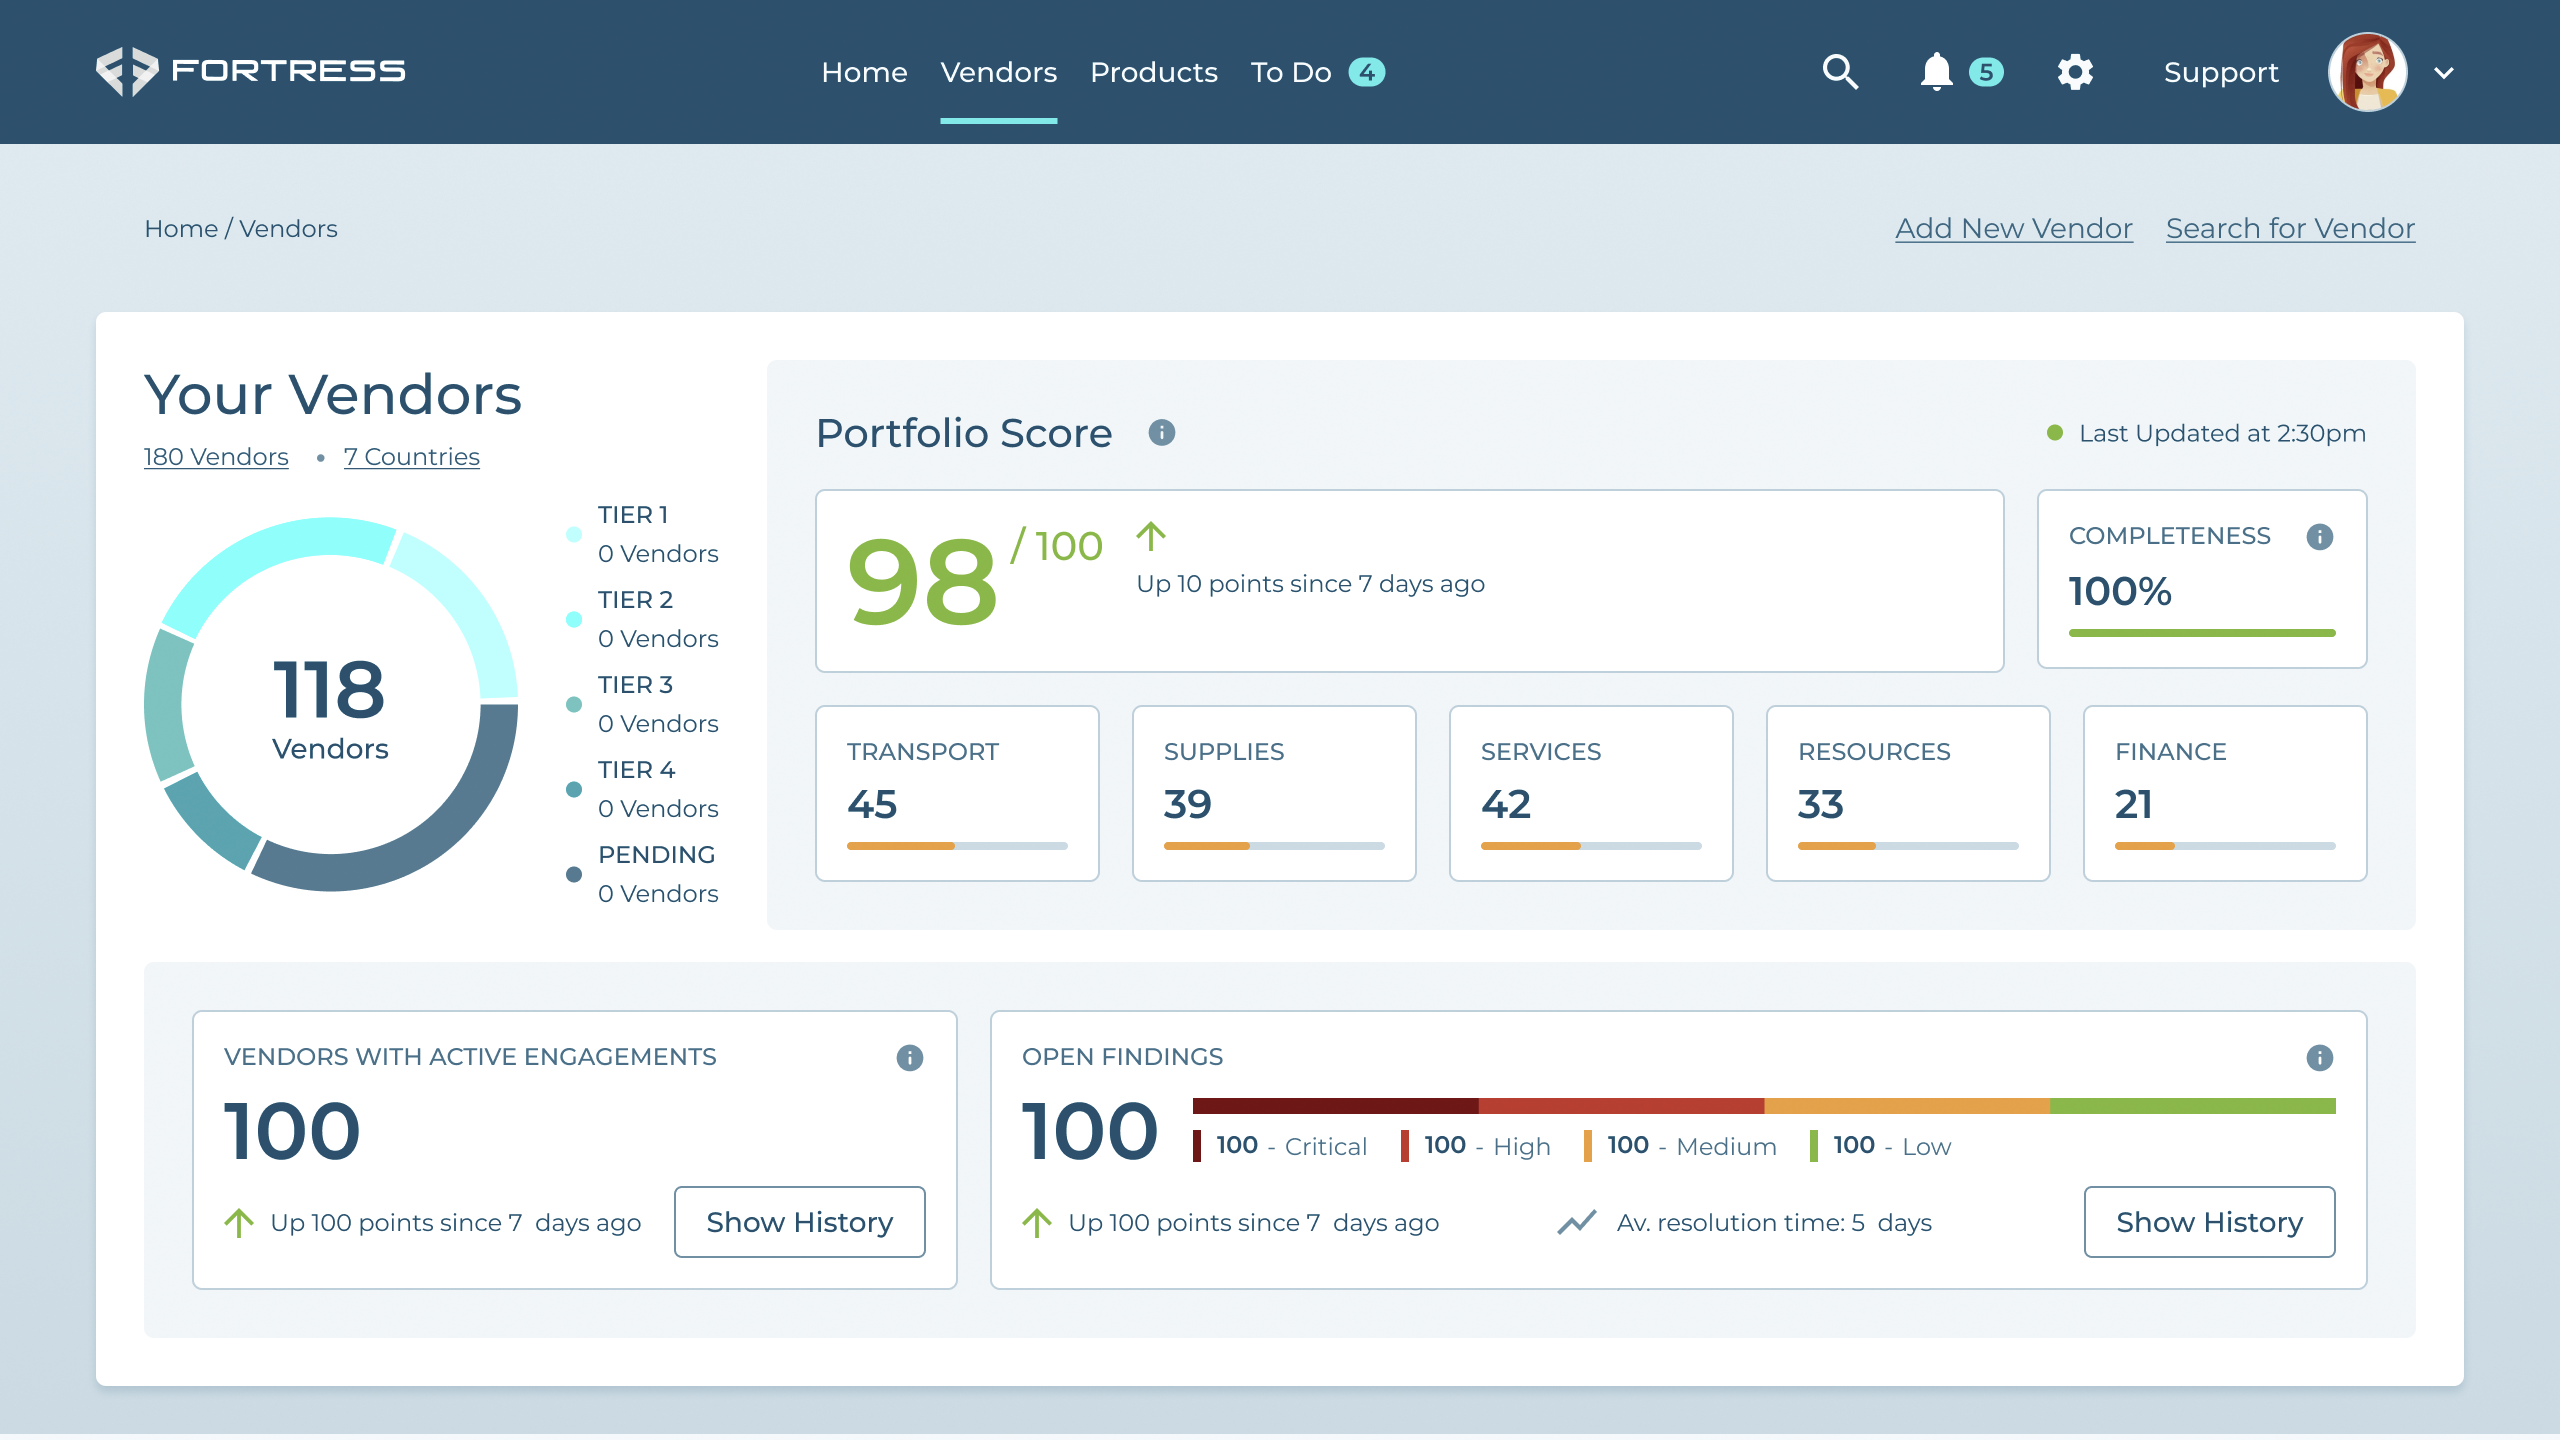Click the PENDING legend entry

643,874
